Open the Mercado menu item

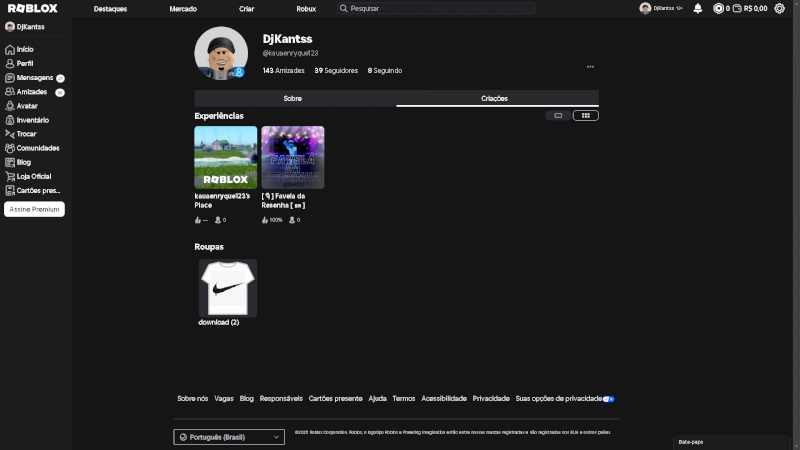183,8
